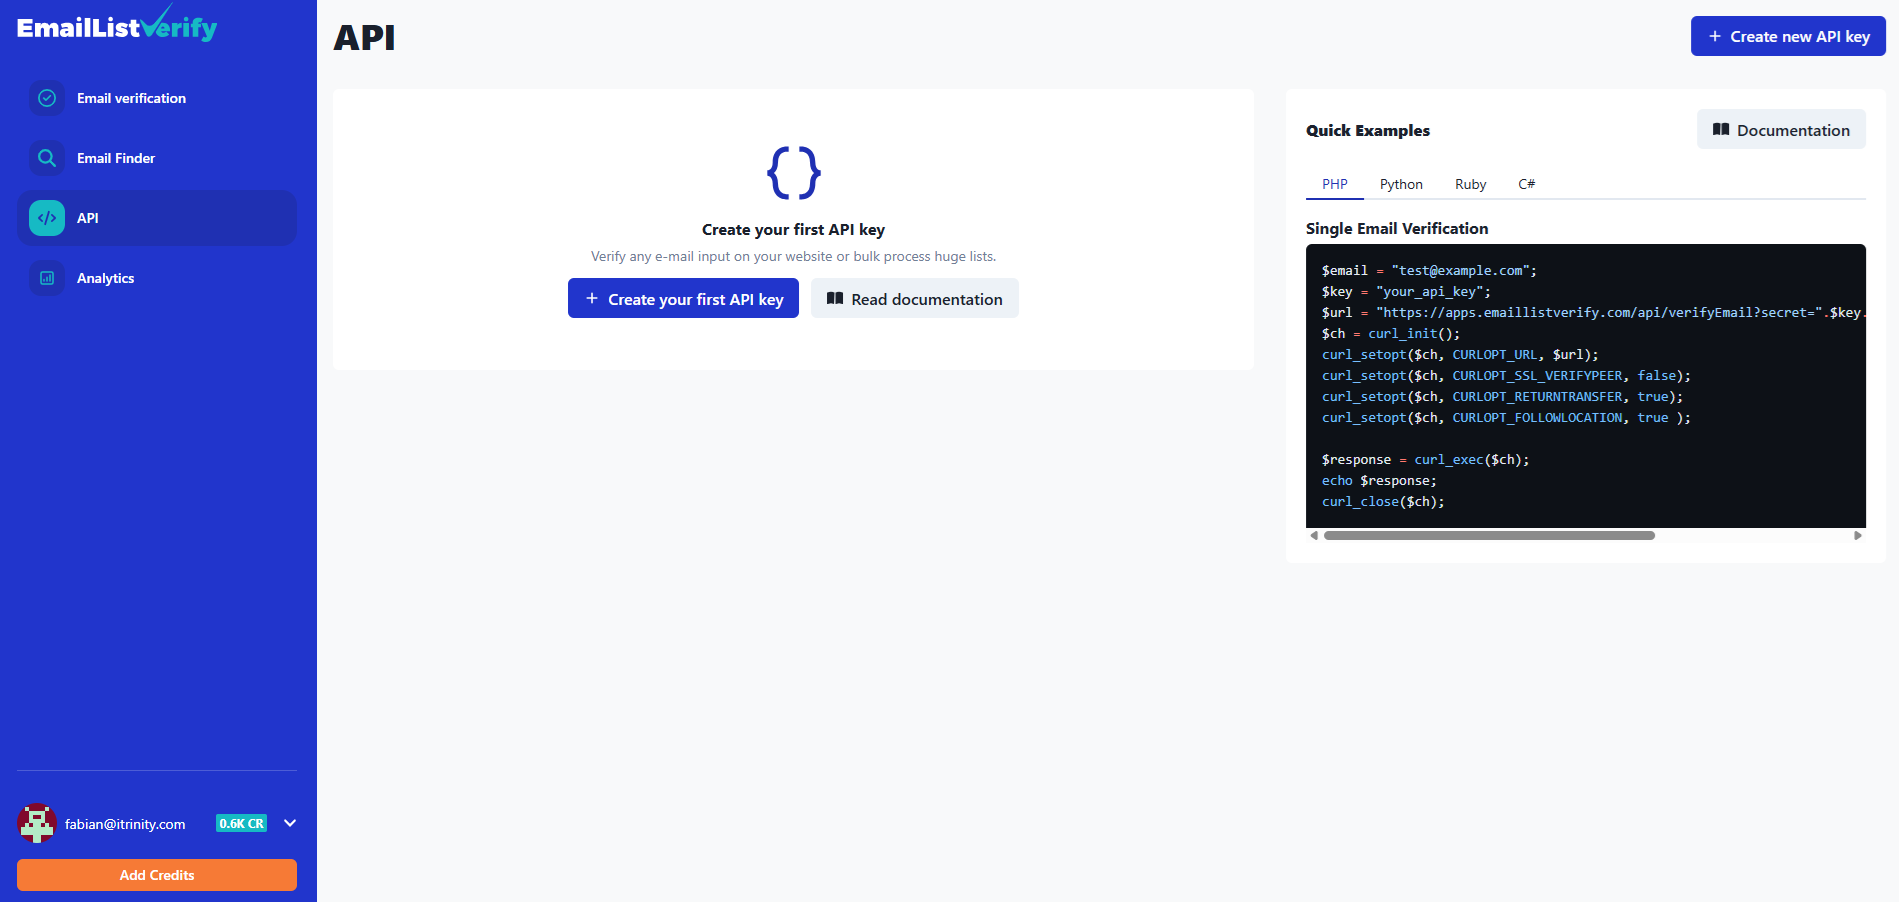1899x902 pixels.
Task: Click the code scrollbar left arrow
Action: 1314,535
